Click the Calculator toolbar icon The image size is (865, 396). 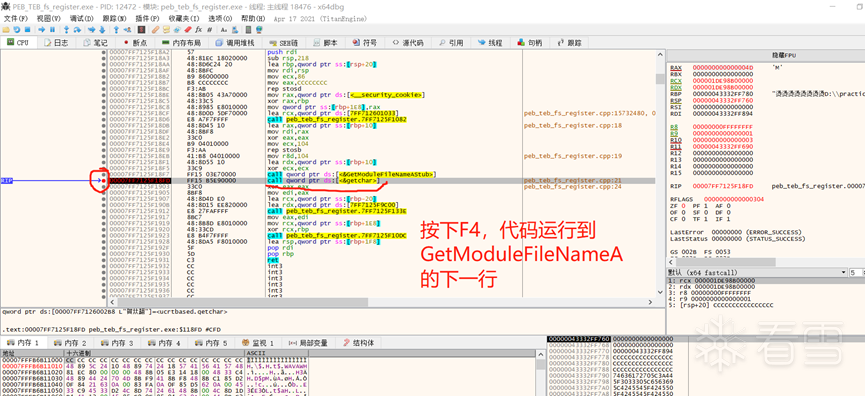tap(248, 29)
